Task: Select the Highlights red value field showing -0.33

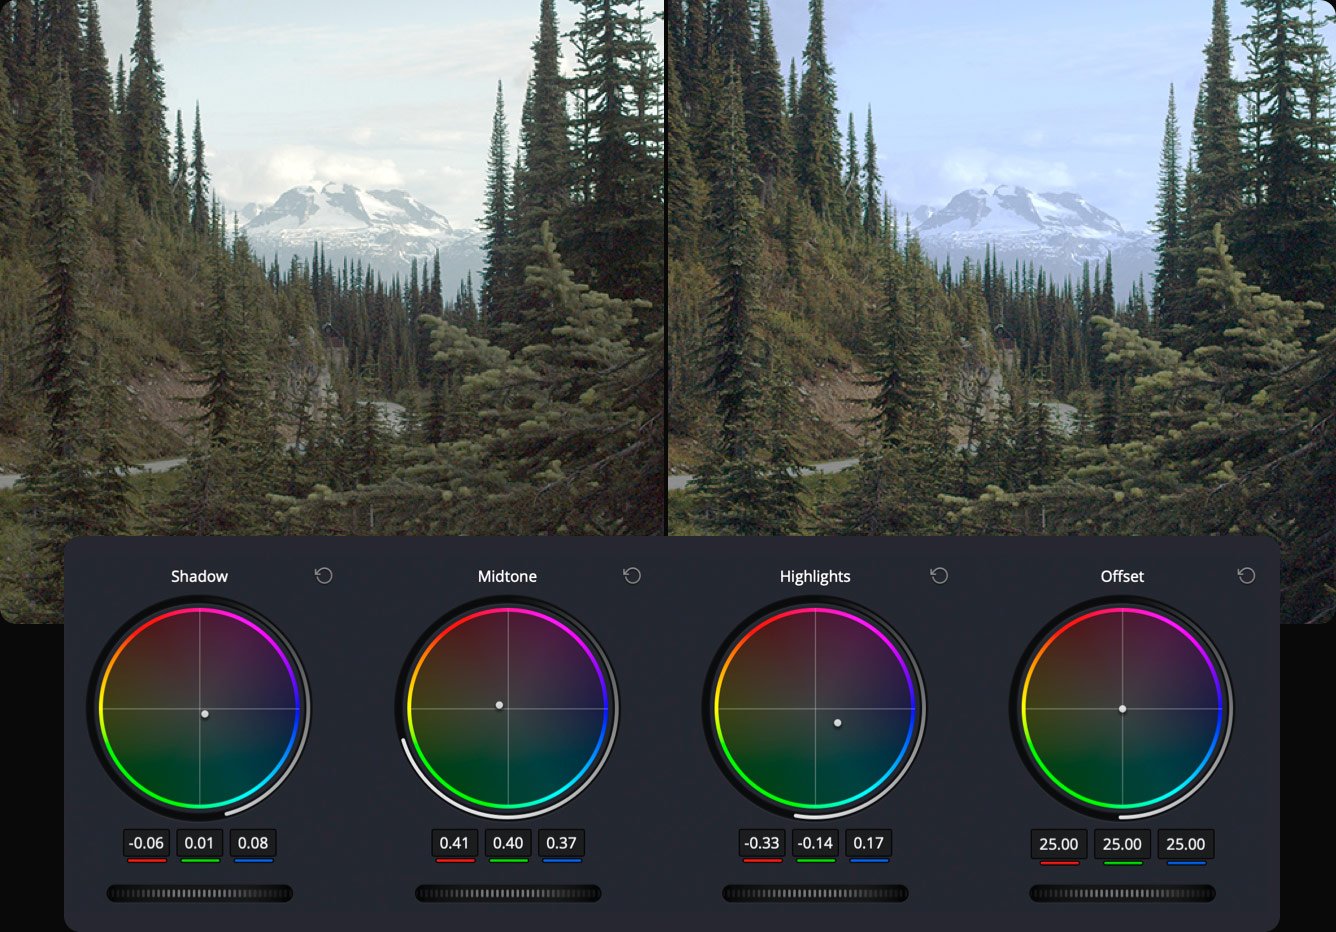Action: pos(763,843)
